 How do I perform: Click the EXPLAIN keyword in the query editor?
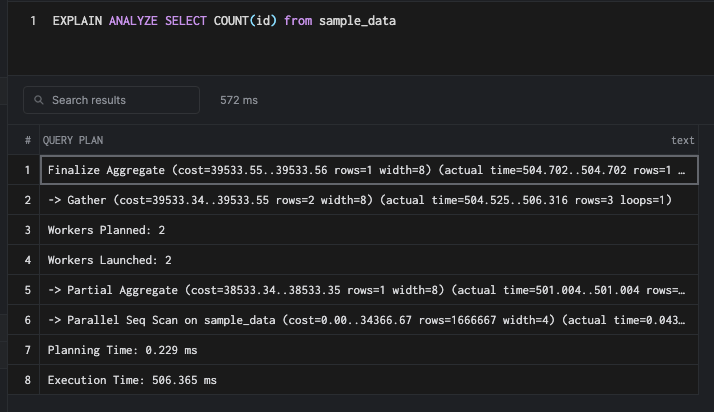coord(79,20)
